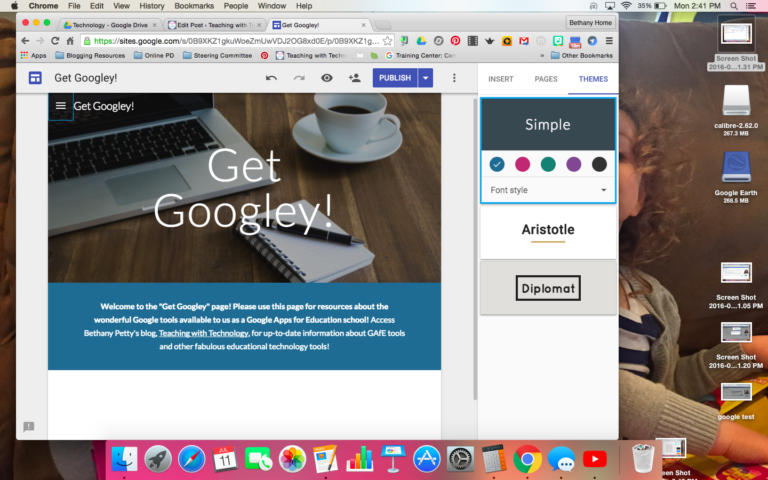Open the Font style dropdown

(548, 190)
